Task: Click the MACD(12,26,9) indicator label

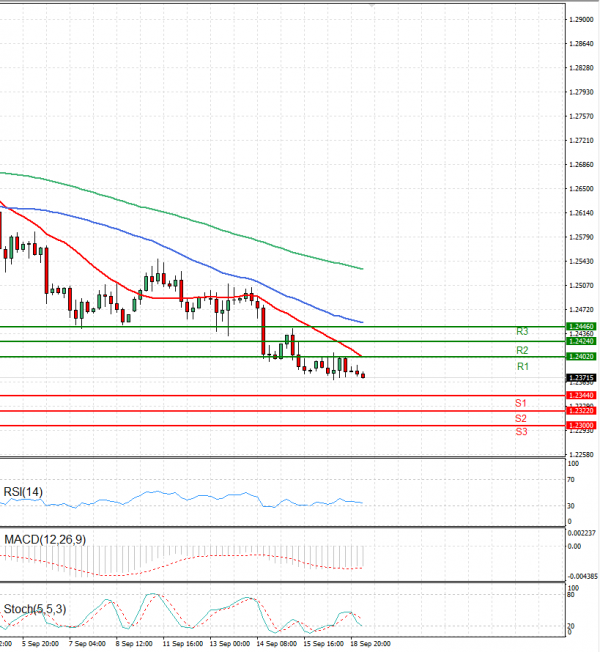Action: pos(45,540)
